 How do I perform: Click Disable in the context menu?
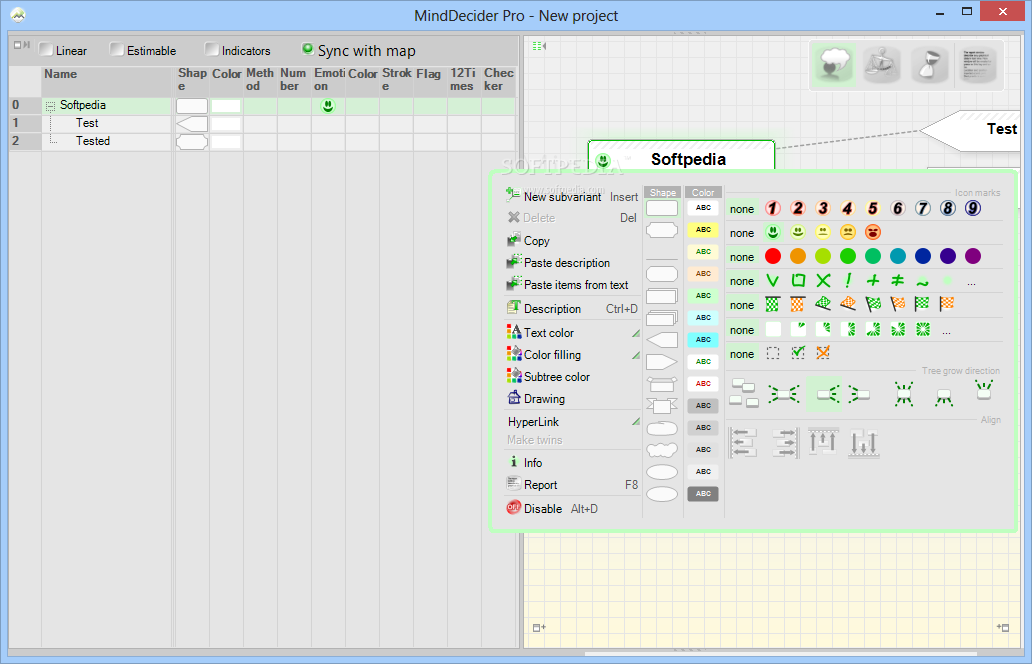543,509
